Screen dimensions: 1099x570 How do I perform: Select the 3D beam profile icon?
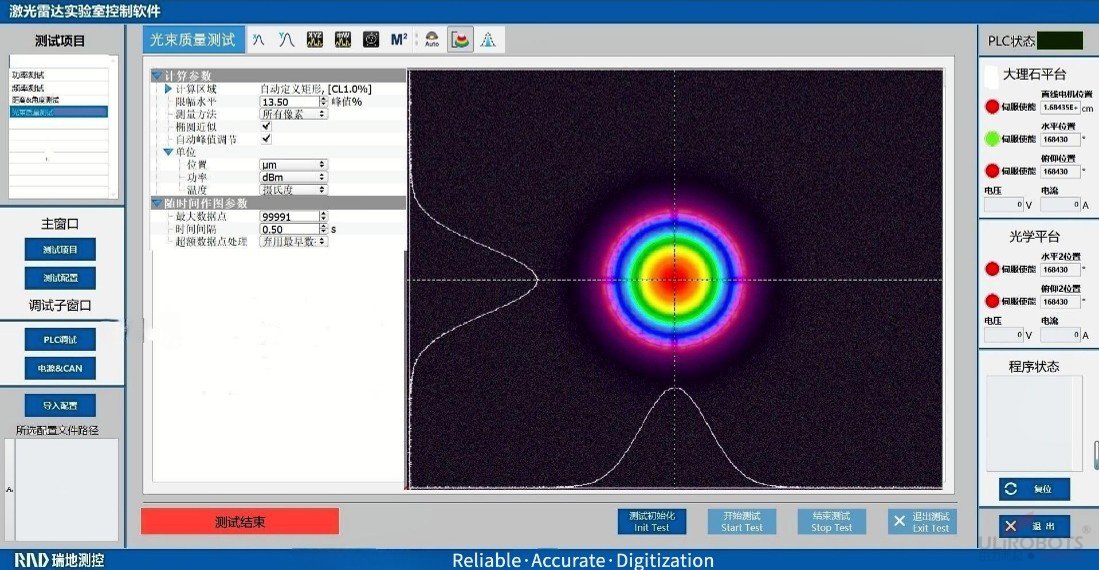pos(489,40)
